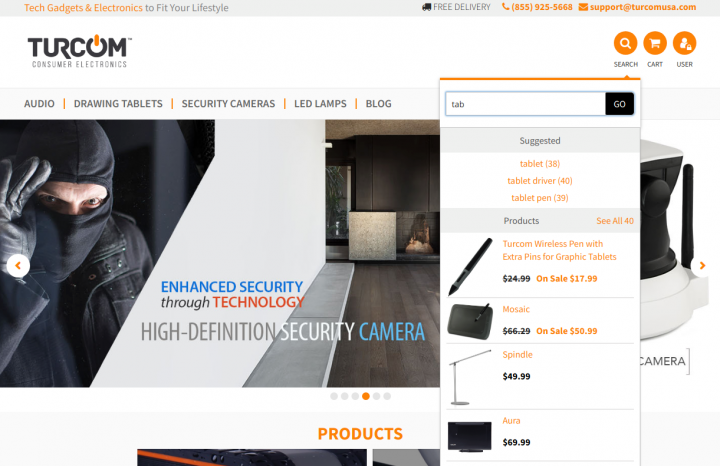Screen dimensions: 720x466
Task: Choose suggestion tablet pen (39)
Action: pyautogui.click(x=540, y=198)
